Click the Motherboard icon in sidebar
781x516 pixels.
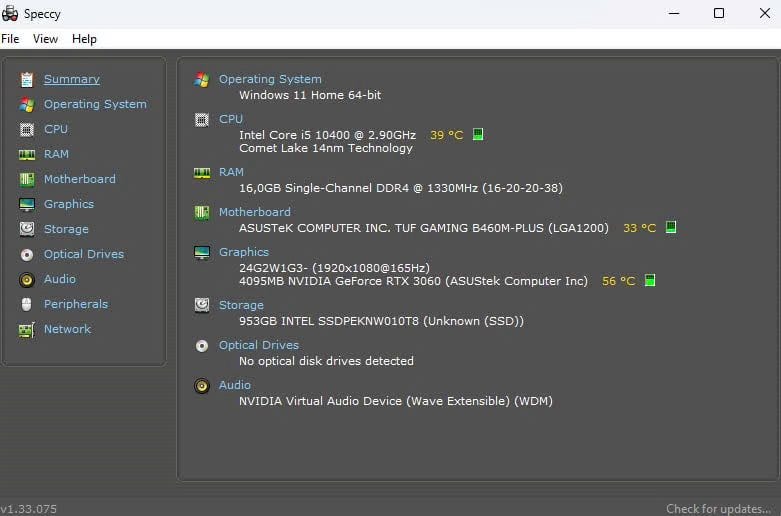coord(27,179)
